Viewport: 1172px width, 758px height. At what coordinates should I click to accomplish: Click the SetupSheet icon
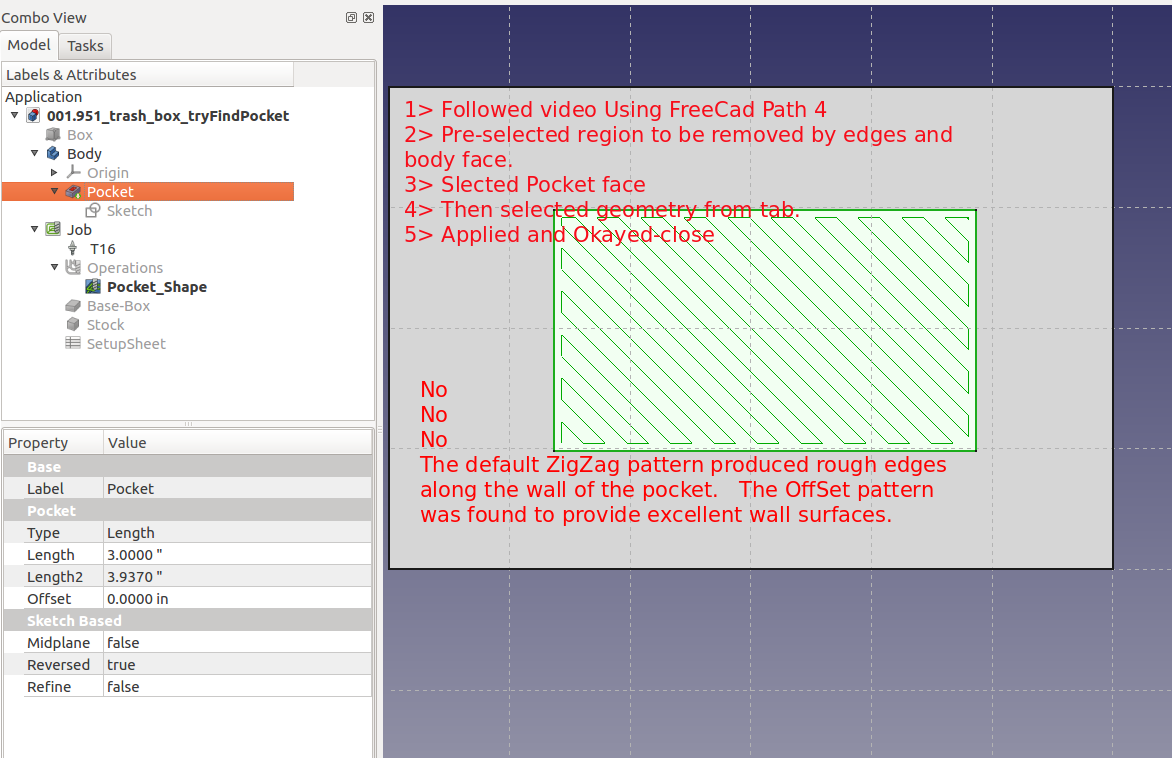[73, 344]
